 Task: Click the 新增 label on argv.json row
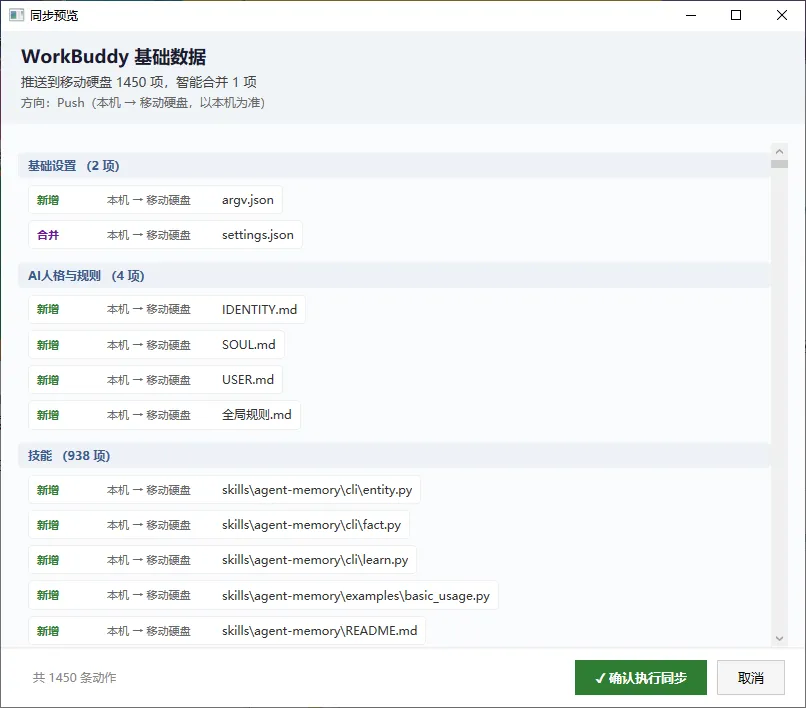coord(48,200)
